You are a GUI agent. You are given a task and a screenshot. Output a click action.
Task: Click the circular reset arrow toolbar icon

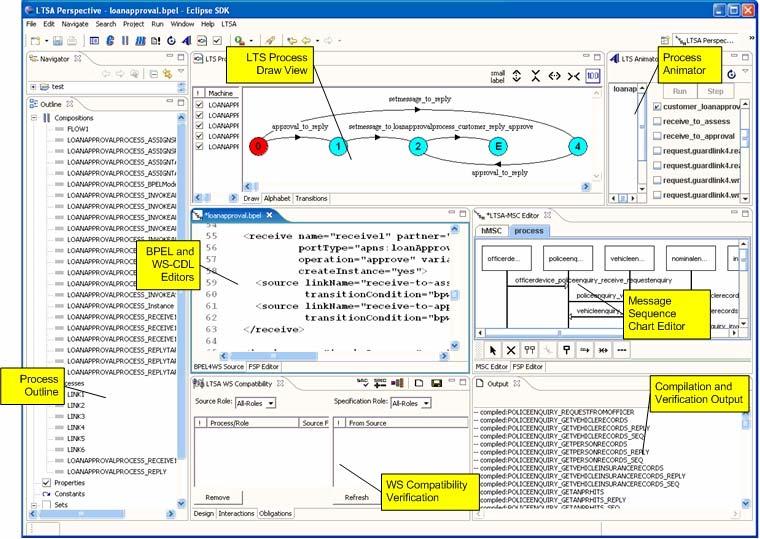(x=171, y=41)
